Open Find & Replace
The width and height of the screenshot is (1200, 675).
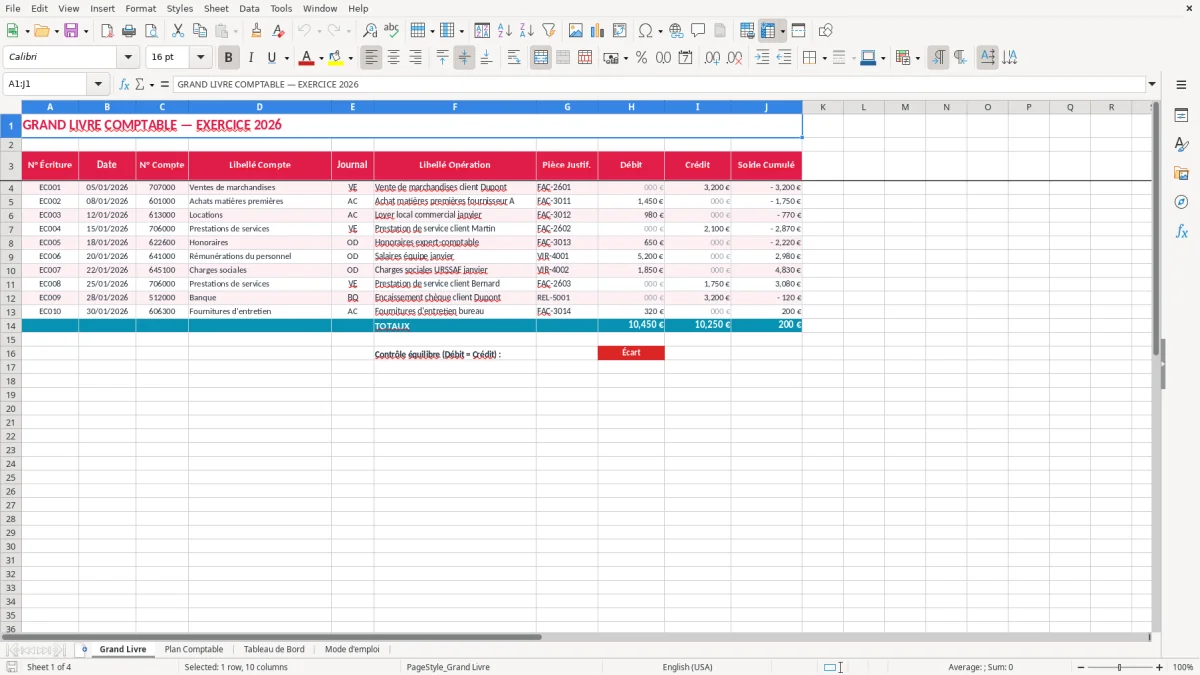[370, 31]
